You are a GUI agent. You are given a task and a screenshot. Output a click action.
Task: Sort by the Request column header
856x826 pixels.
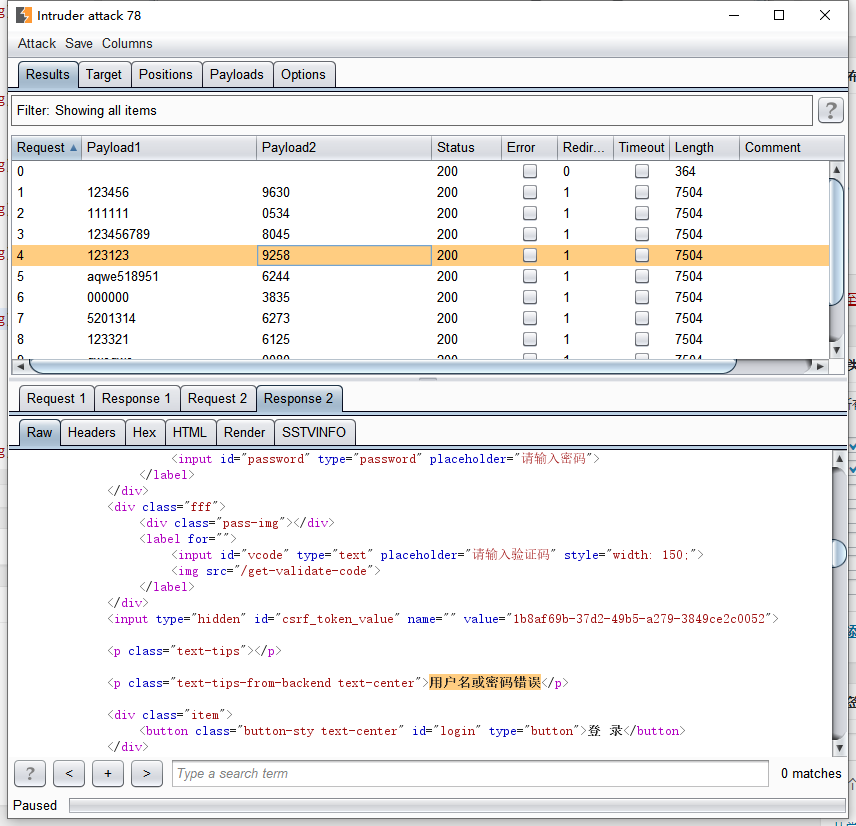(46, 147)
